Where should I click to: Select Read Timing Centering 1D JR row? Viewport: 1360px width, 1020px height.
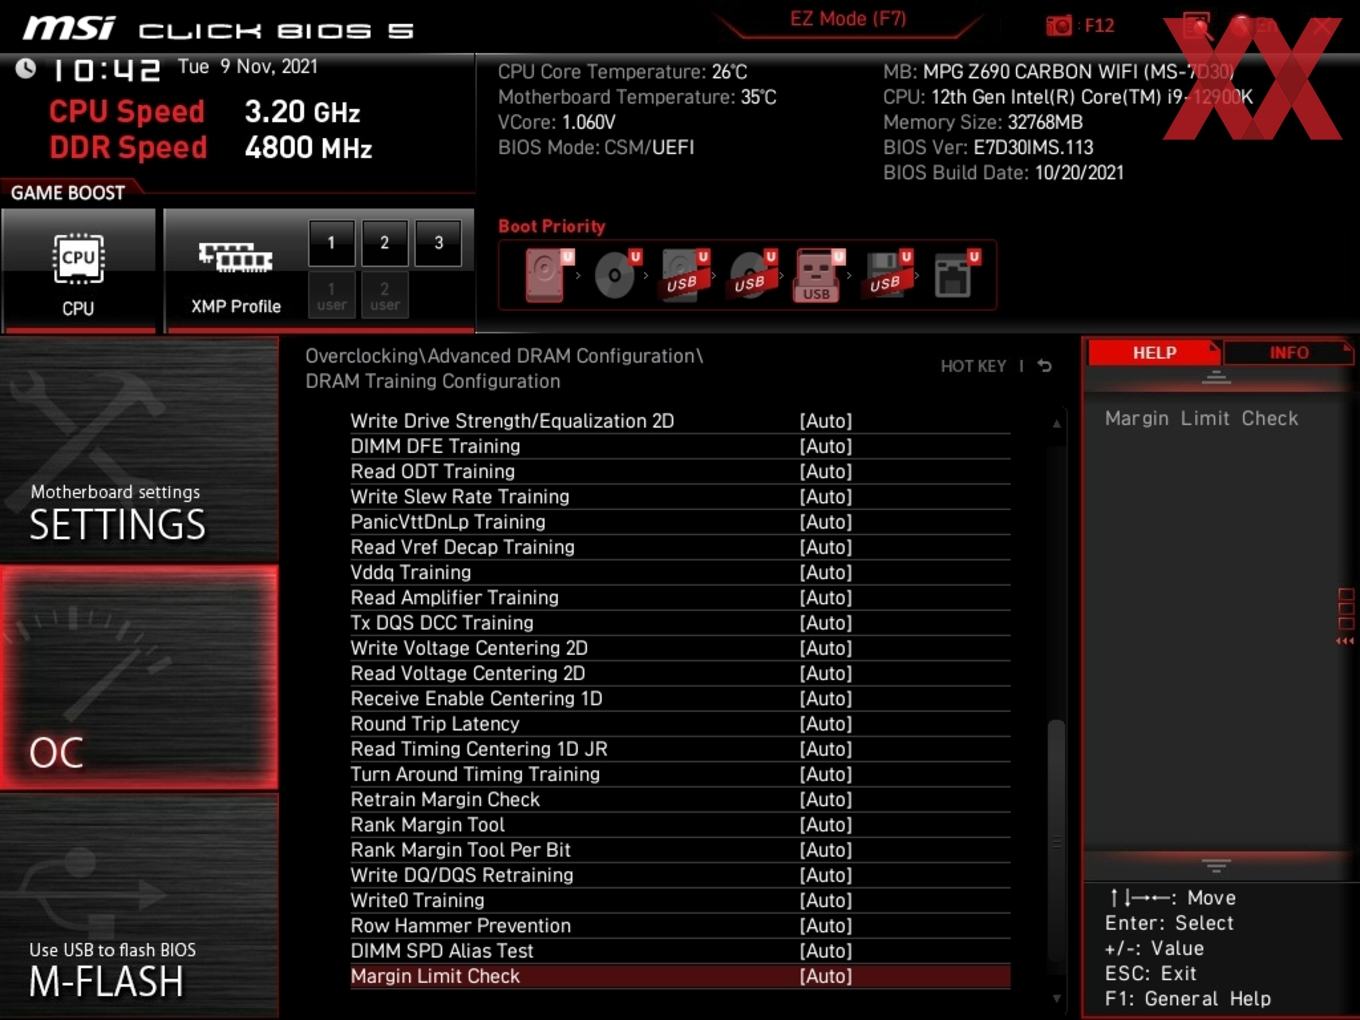(x=680, y=749)
